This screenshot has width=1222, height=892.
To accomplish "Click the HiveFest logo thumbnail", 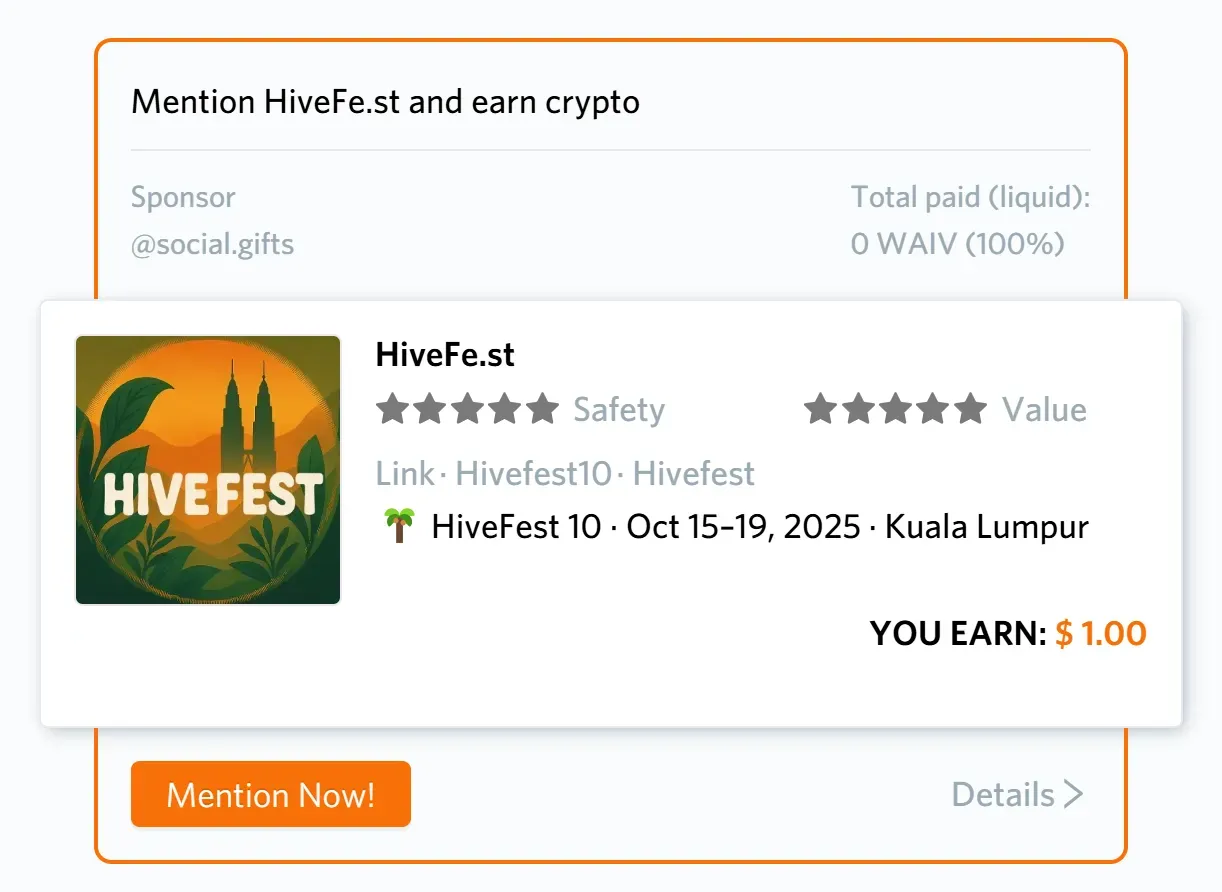I will coord(208,470).
